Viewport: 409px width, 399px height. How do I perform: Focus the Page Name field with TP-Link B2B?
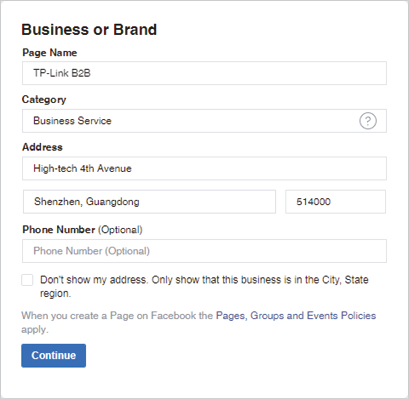coord(204,73)
